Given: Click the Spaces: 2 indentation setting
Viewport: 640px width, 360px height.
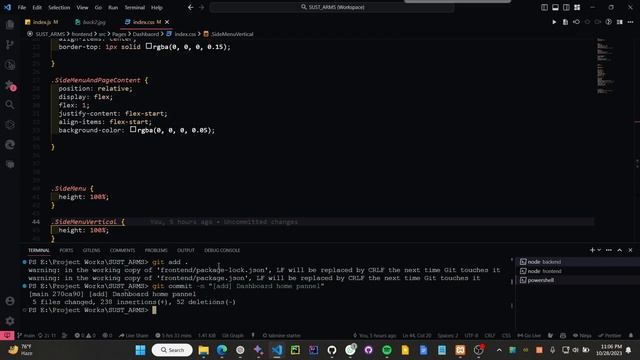Looking at the screenshot, I should point(448,336).
